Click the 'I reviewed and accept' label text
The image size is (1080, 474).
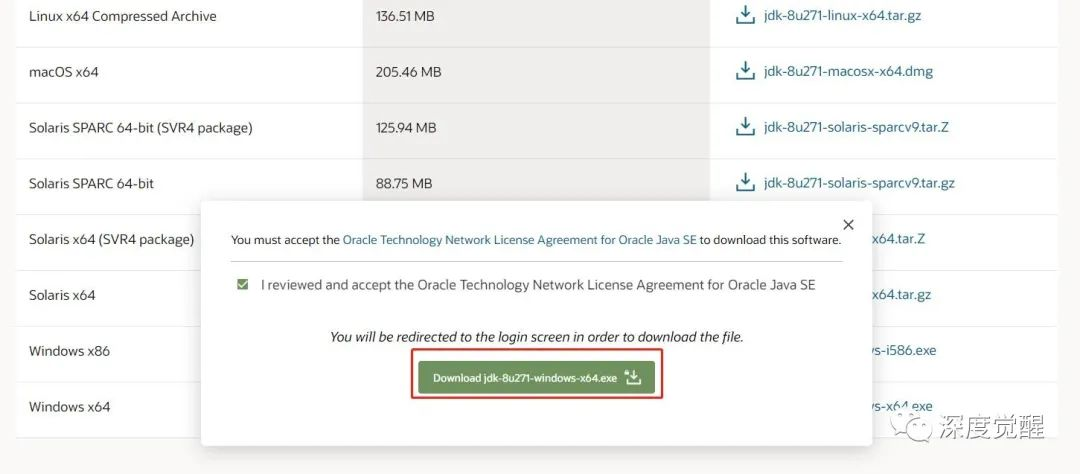click(x=538, y=285)
